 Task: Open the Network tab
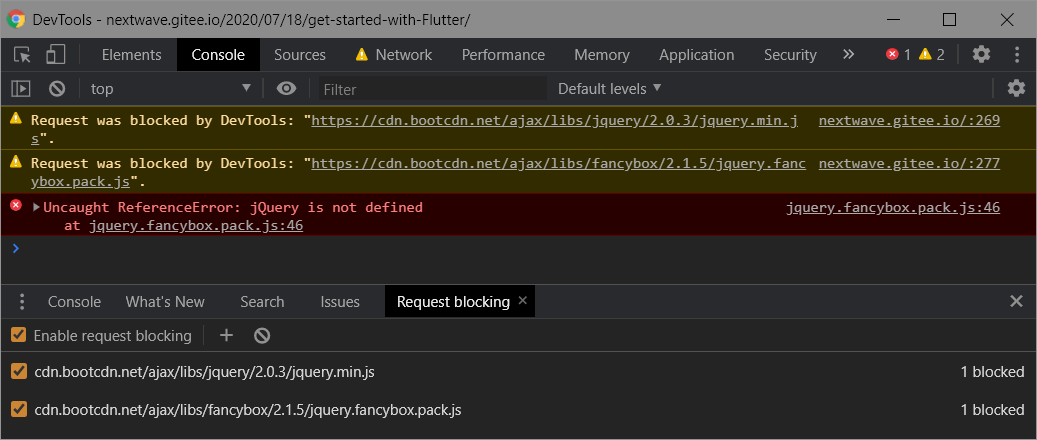(394, 55)
